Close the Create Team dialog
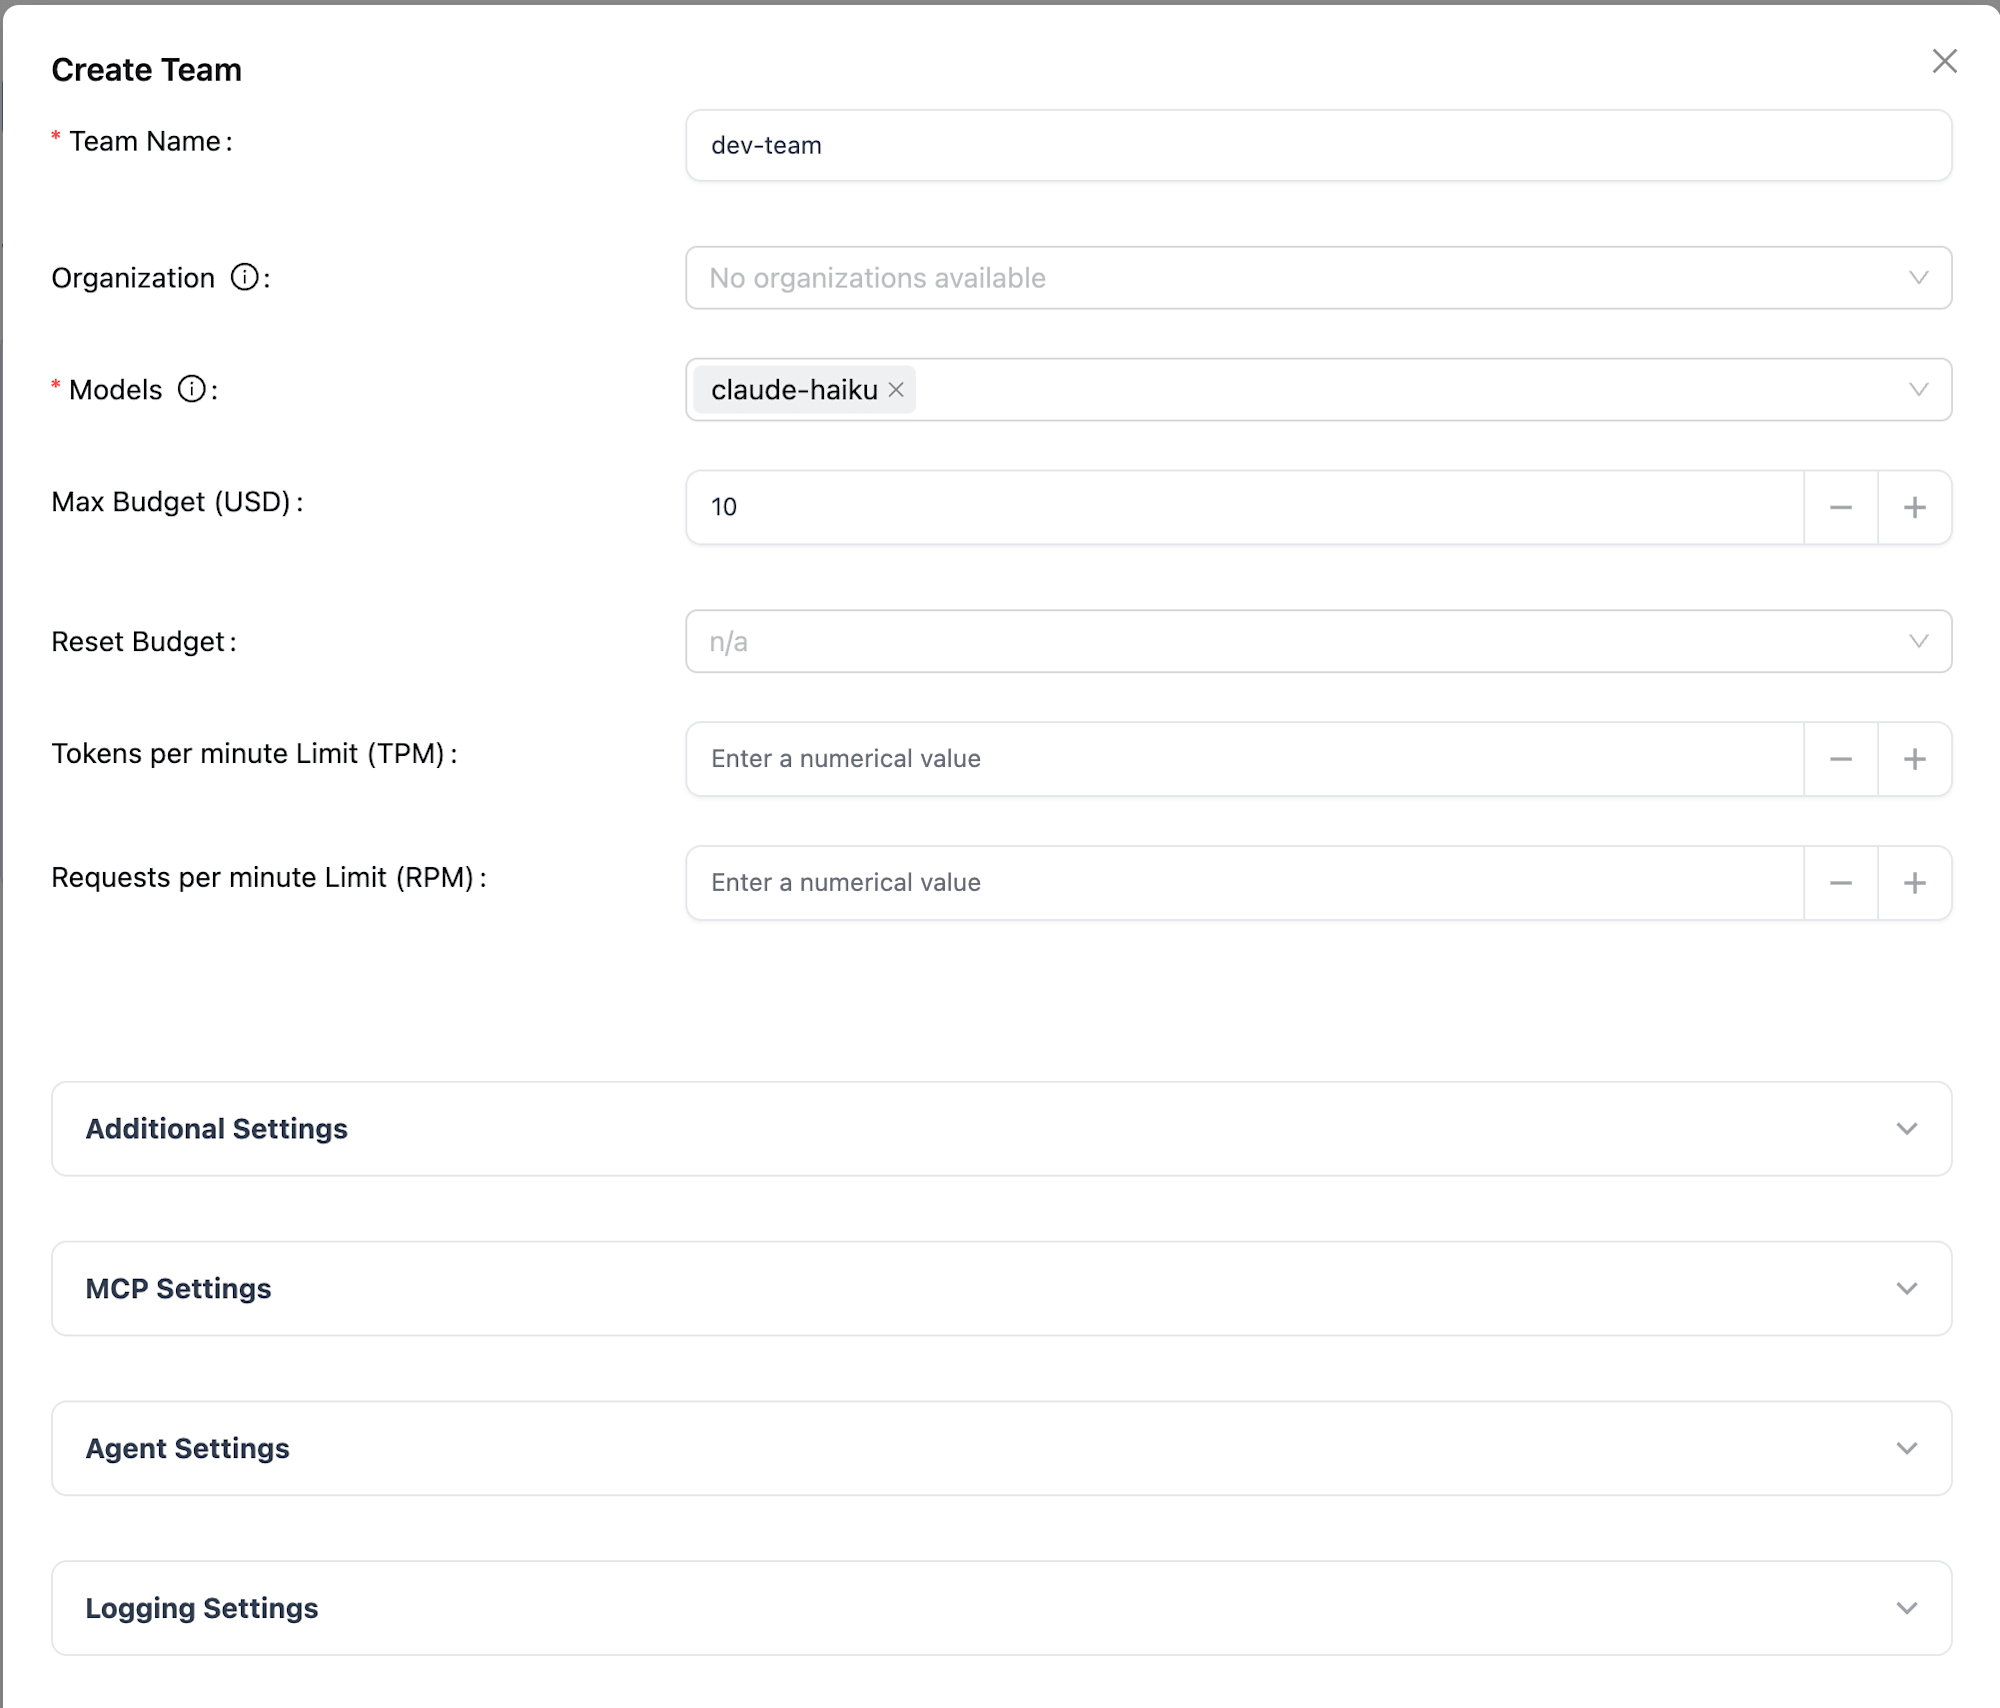2000x1708 pixels. point(1944,61)
